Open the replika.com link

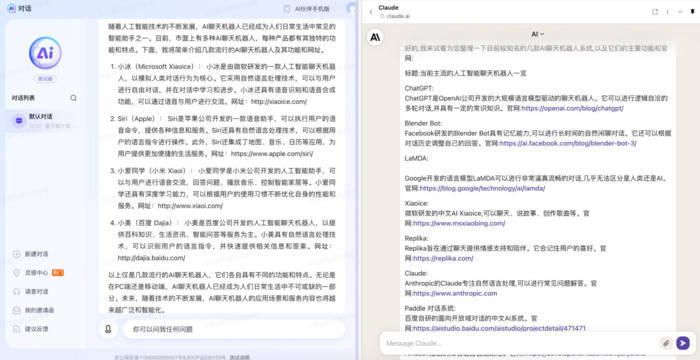coord(443,259)
